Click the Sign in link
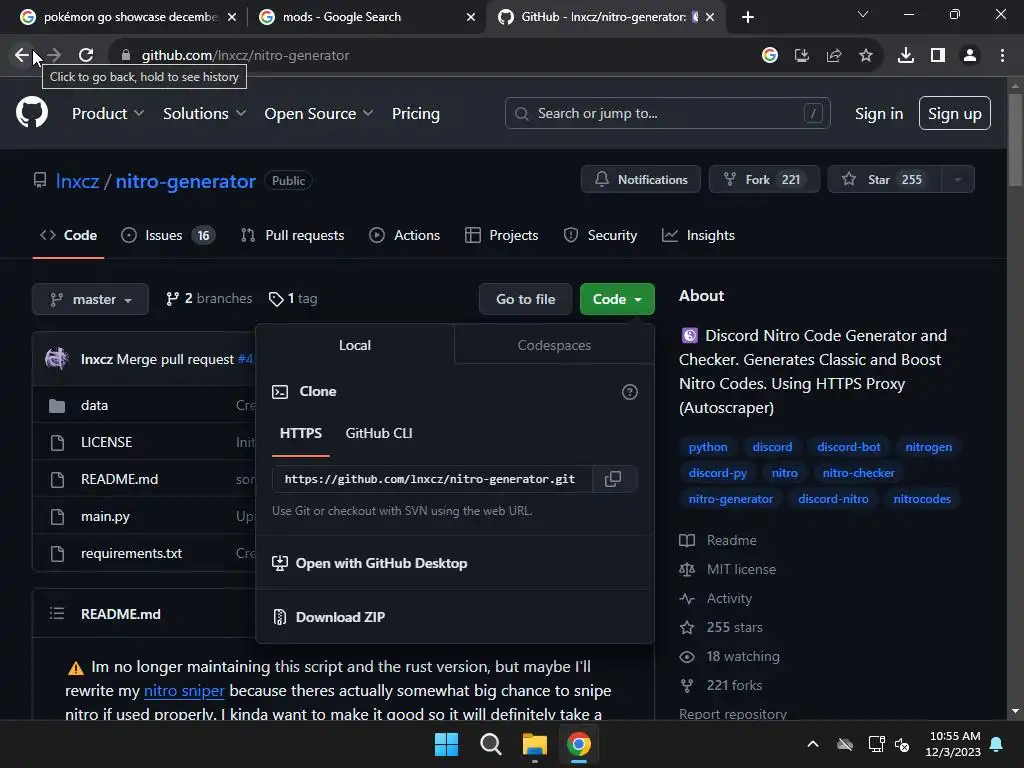 click(878, 114)
